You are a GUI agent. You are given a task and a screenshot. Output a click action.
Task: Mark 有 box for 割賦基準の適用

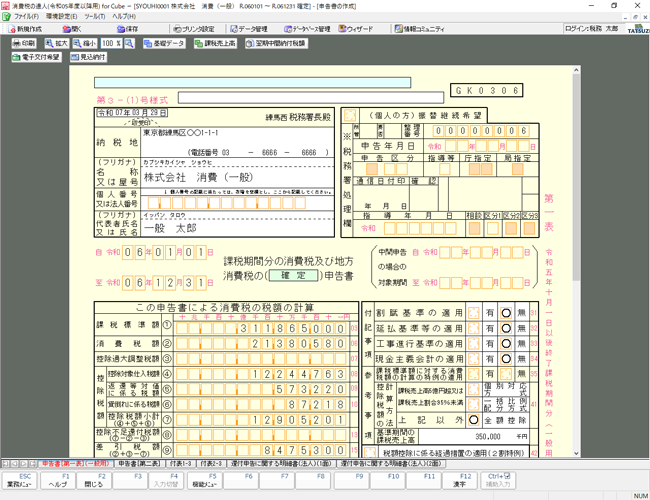473,313
